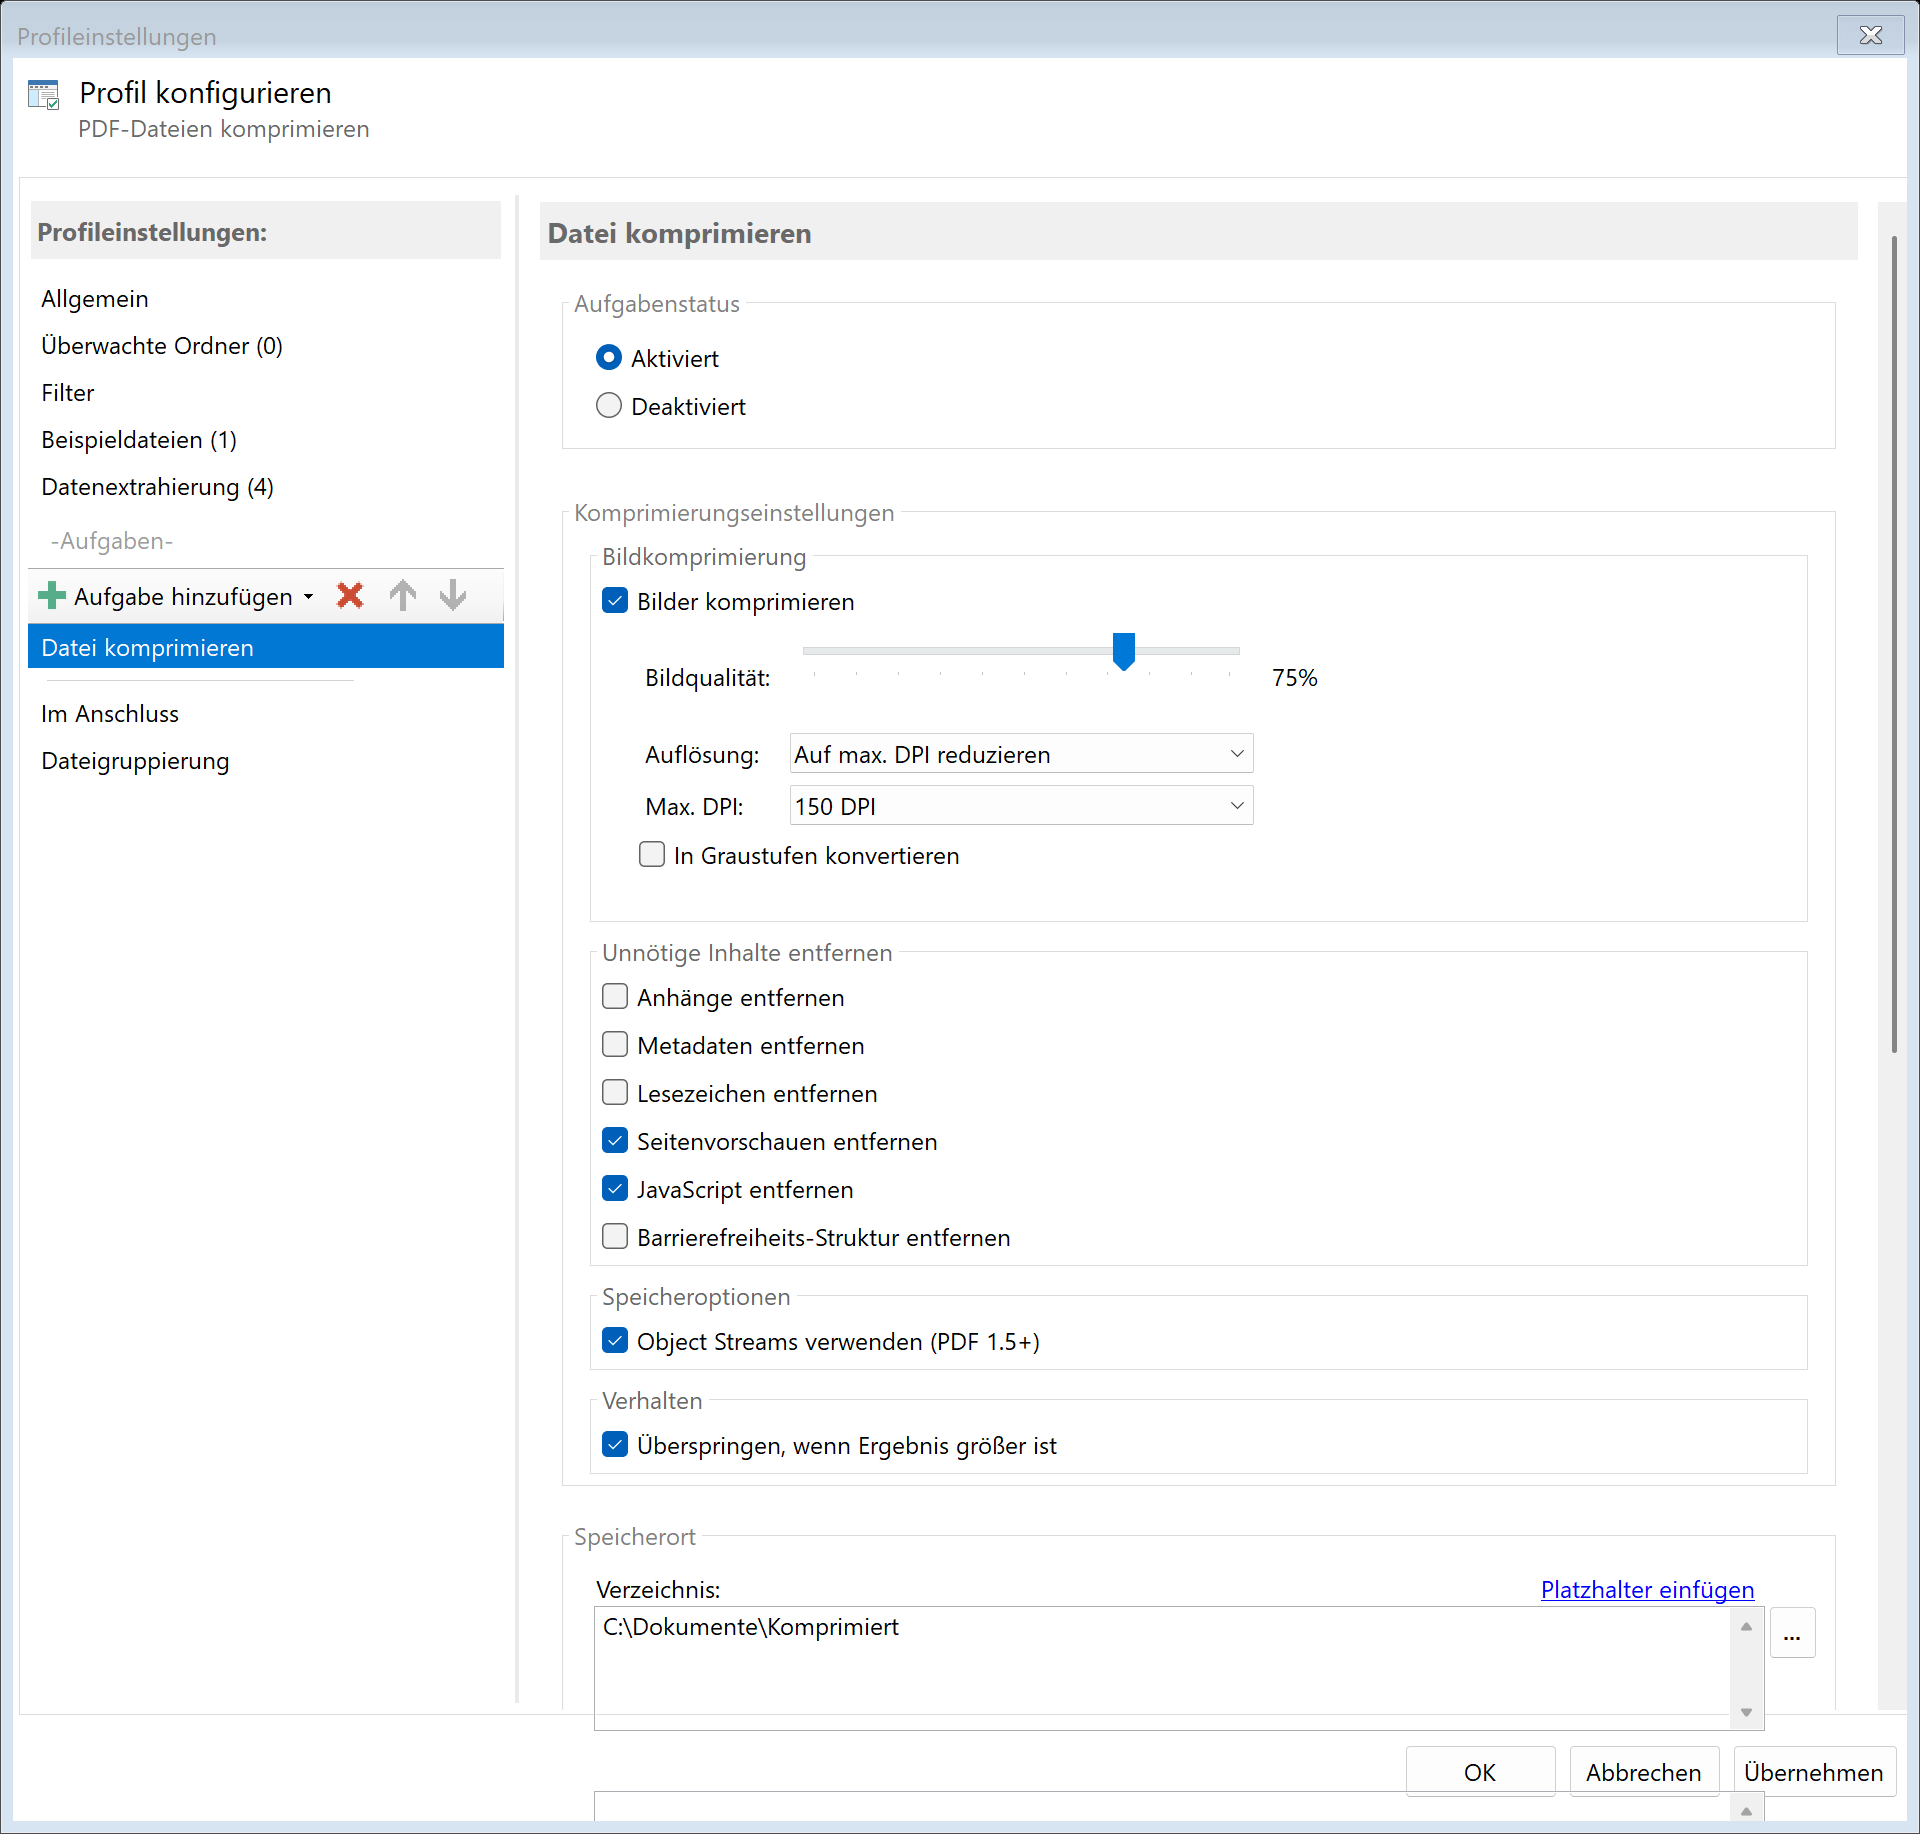Image resolution: width=1920 pixels, height=1834 pixels.
Task: Expand the Max. DPI dropdown
Action: coord(1021,806)
